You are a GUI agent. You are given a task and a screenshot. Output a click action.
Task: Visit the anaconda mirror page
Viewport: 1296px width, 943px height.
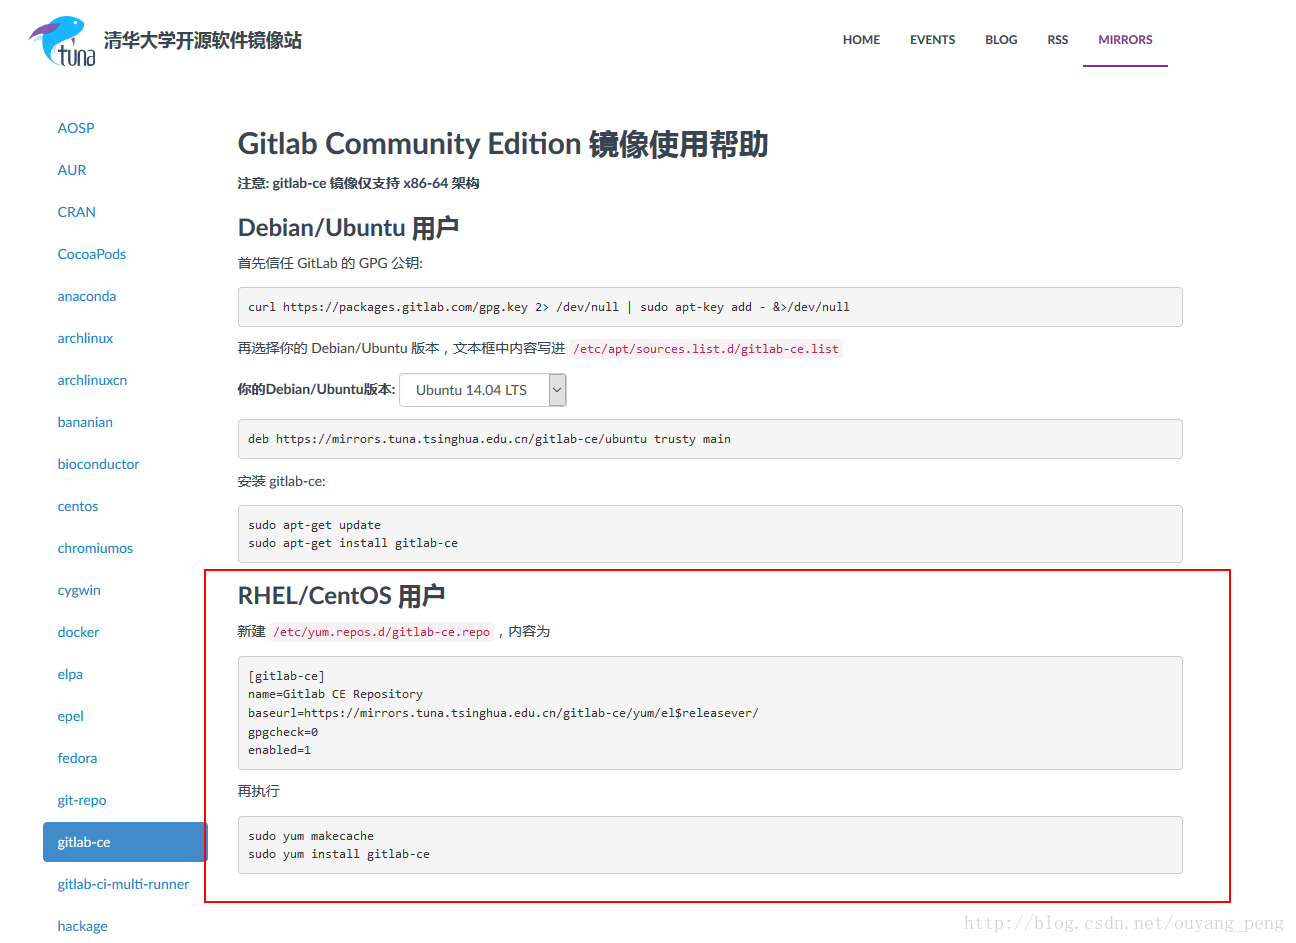tap(86, 296)
